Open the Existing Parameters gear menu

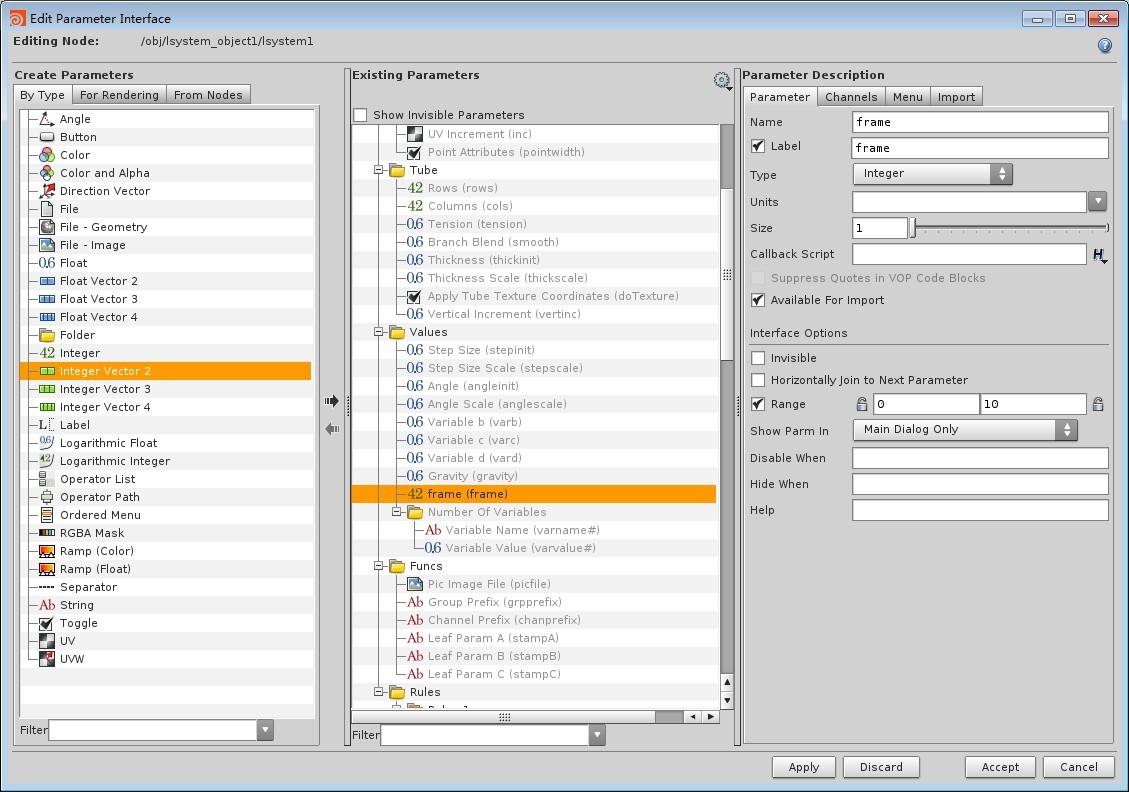(722, 80)
